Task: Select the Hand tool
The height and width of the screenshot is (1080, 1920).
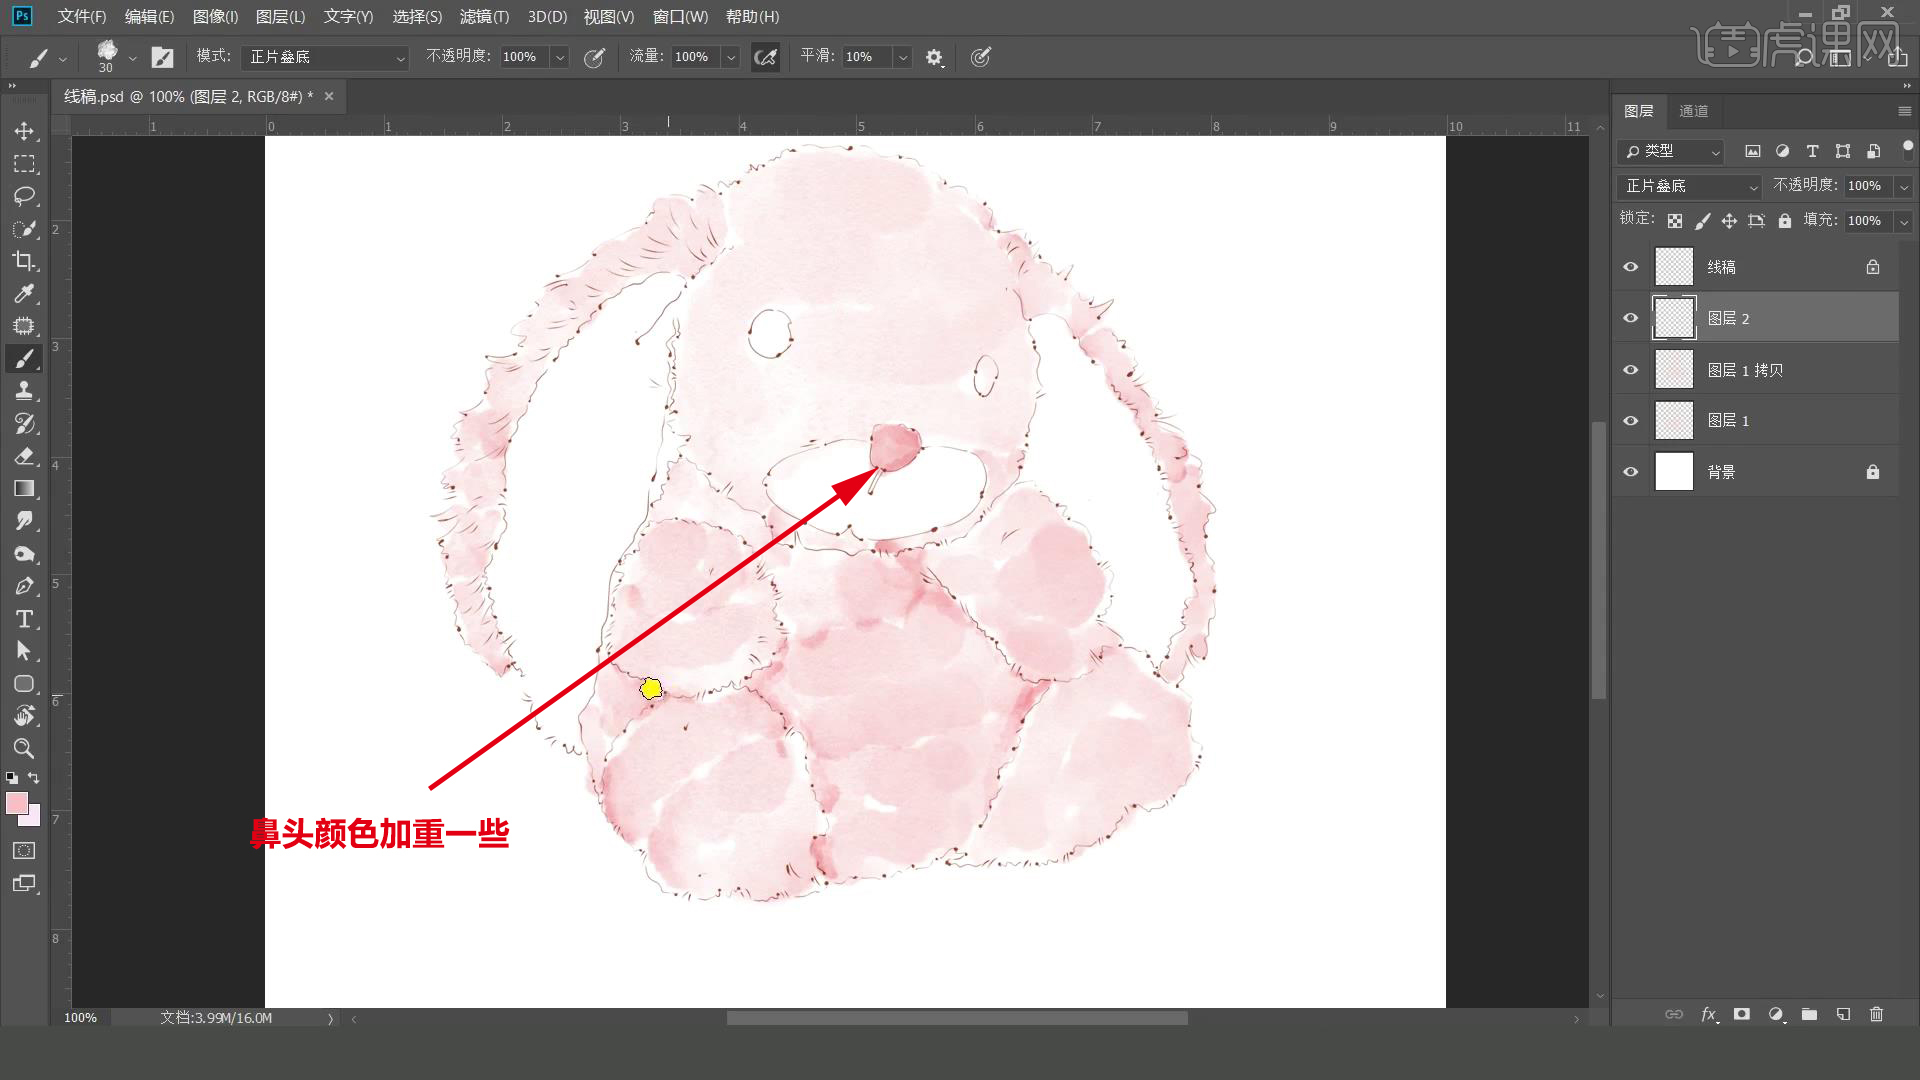Action: pos(24,716)
